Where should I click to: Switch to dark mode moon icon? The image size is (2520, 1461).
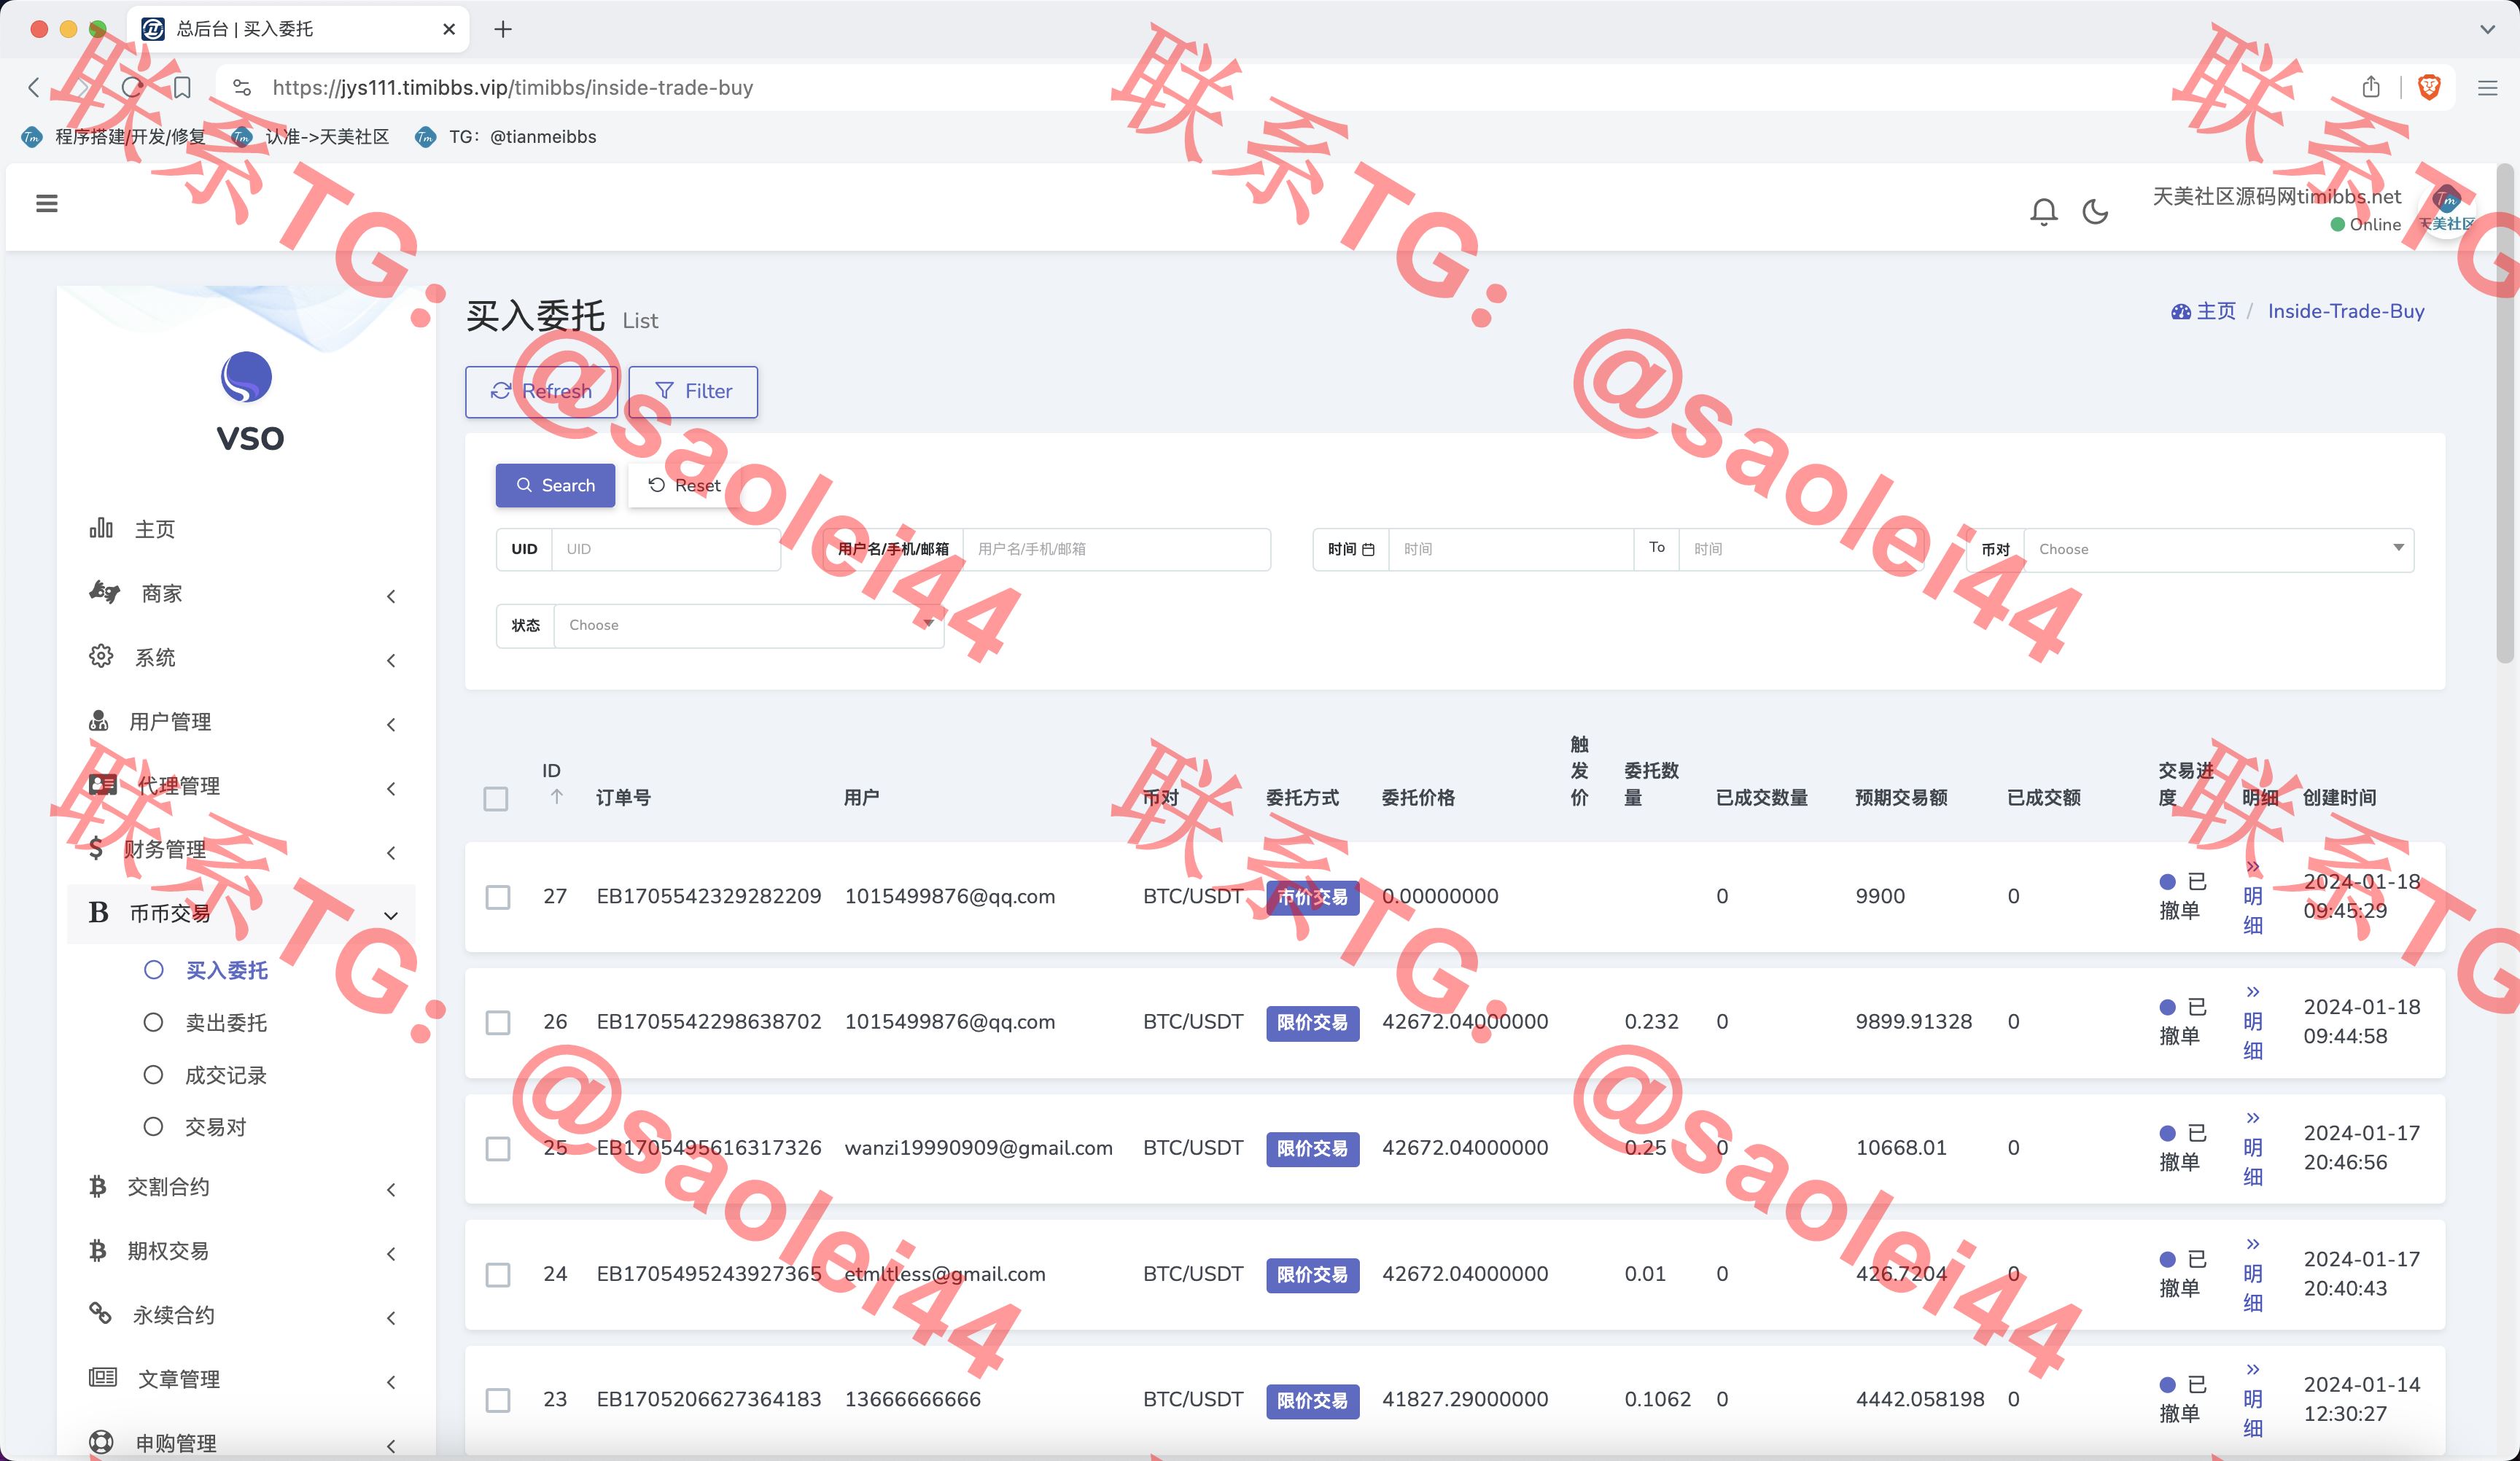pyautogui.click(x=2095, y=211)
